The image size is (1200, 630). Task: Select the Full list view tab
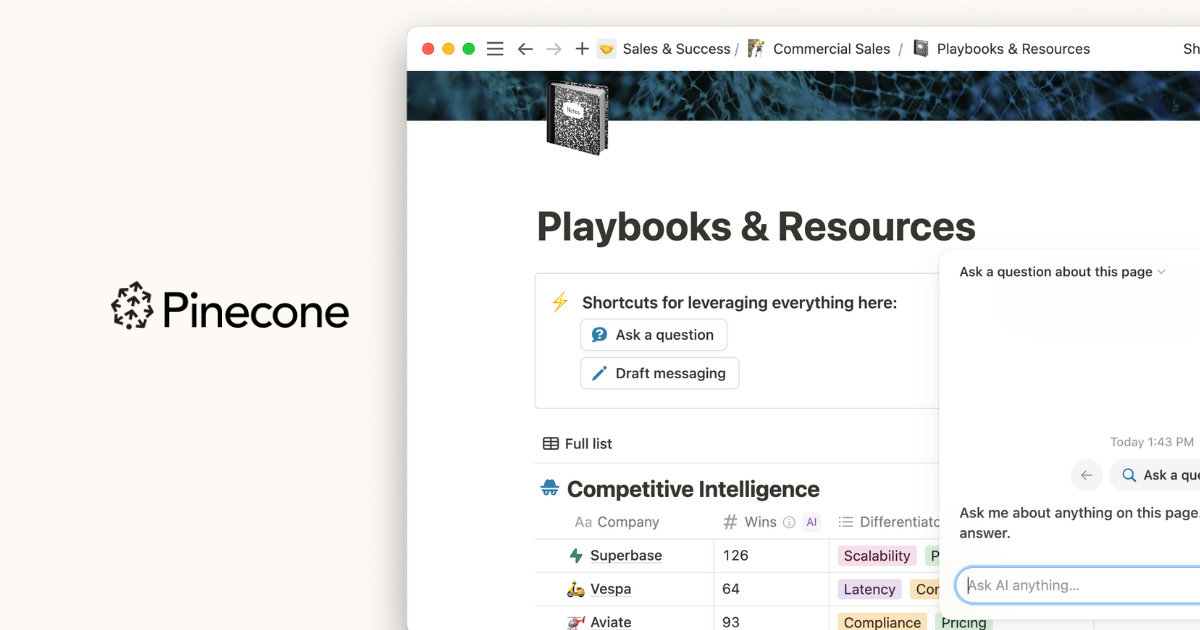578,444
